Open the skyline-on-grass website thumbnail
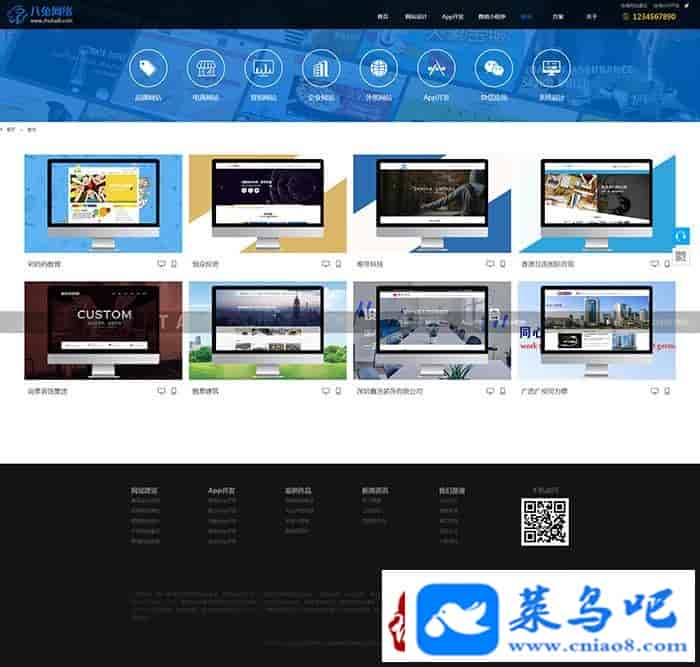 267,330
